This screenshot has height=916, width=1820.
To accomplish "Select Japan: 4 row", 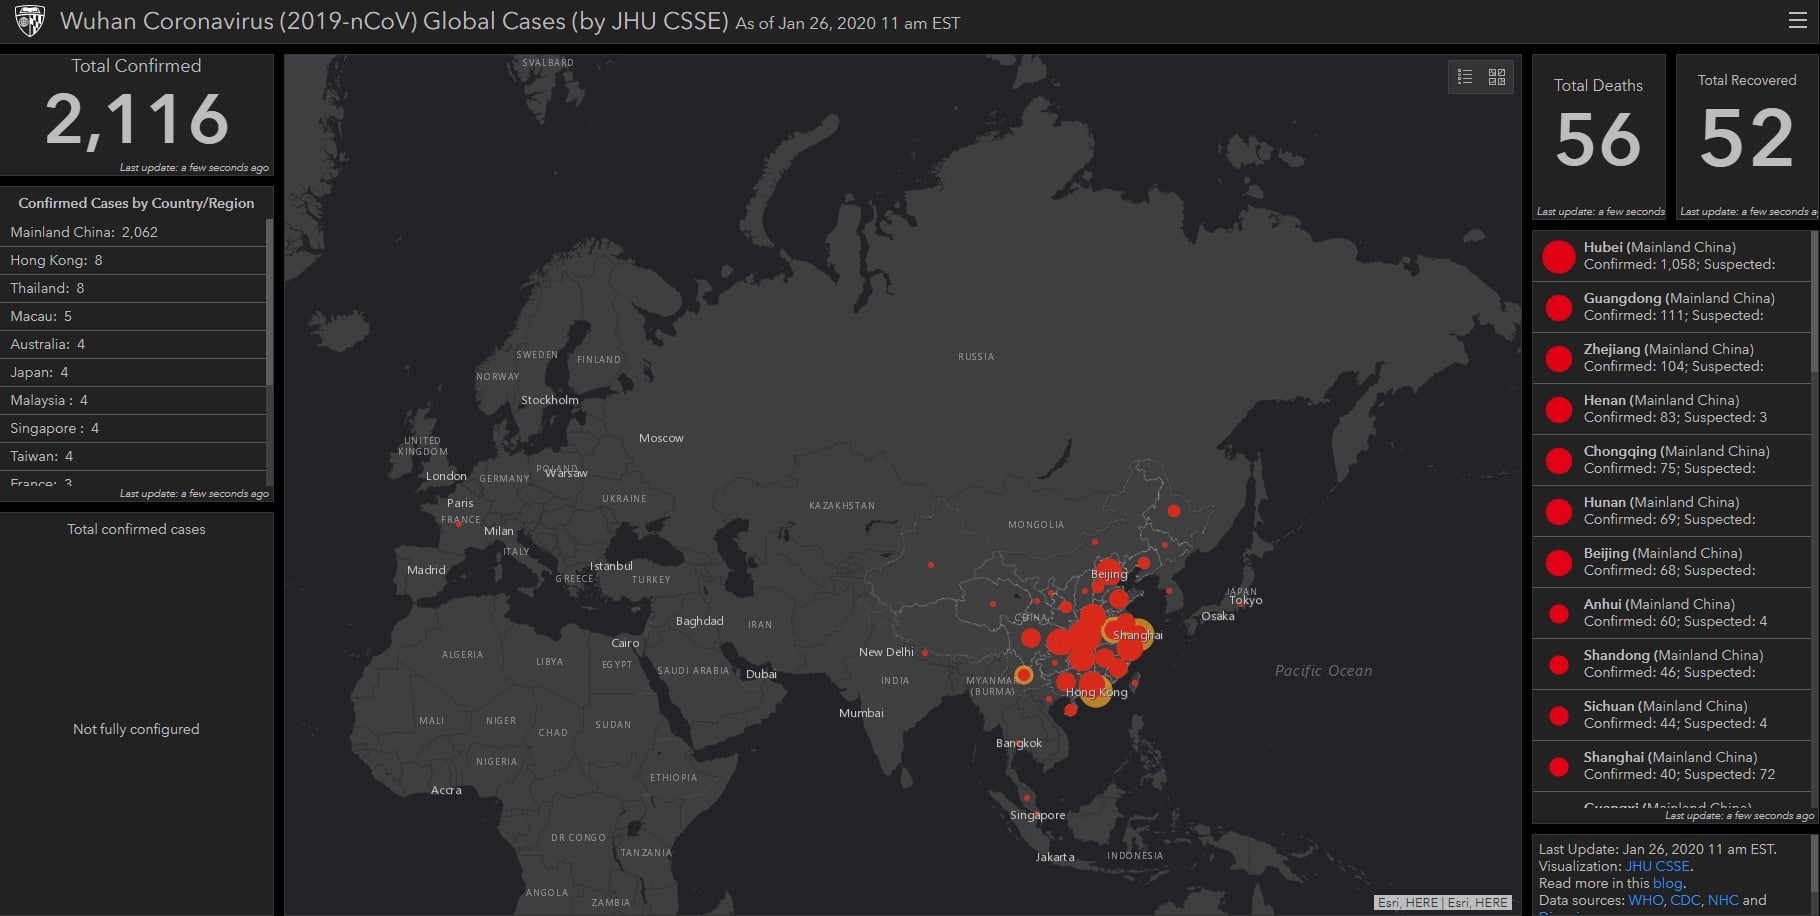I will click(x=133, y=372).
